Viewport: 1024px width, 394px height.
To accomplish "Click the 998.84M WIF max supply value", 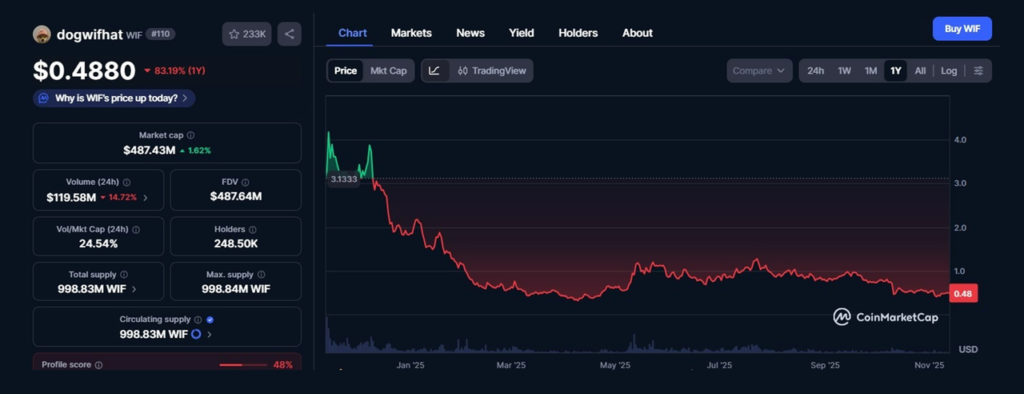I will tap(236, 289).
